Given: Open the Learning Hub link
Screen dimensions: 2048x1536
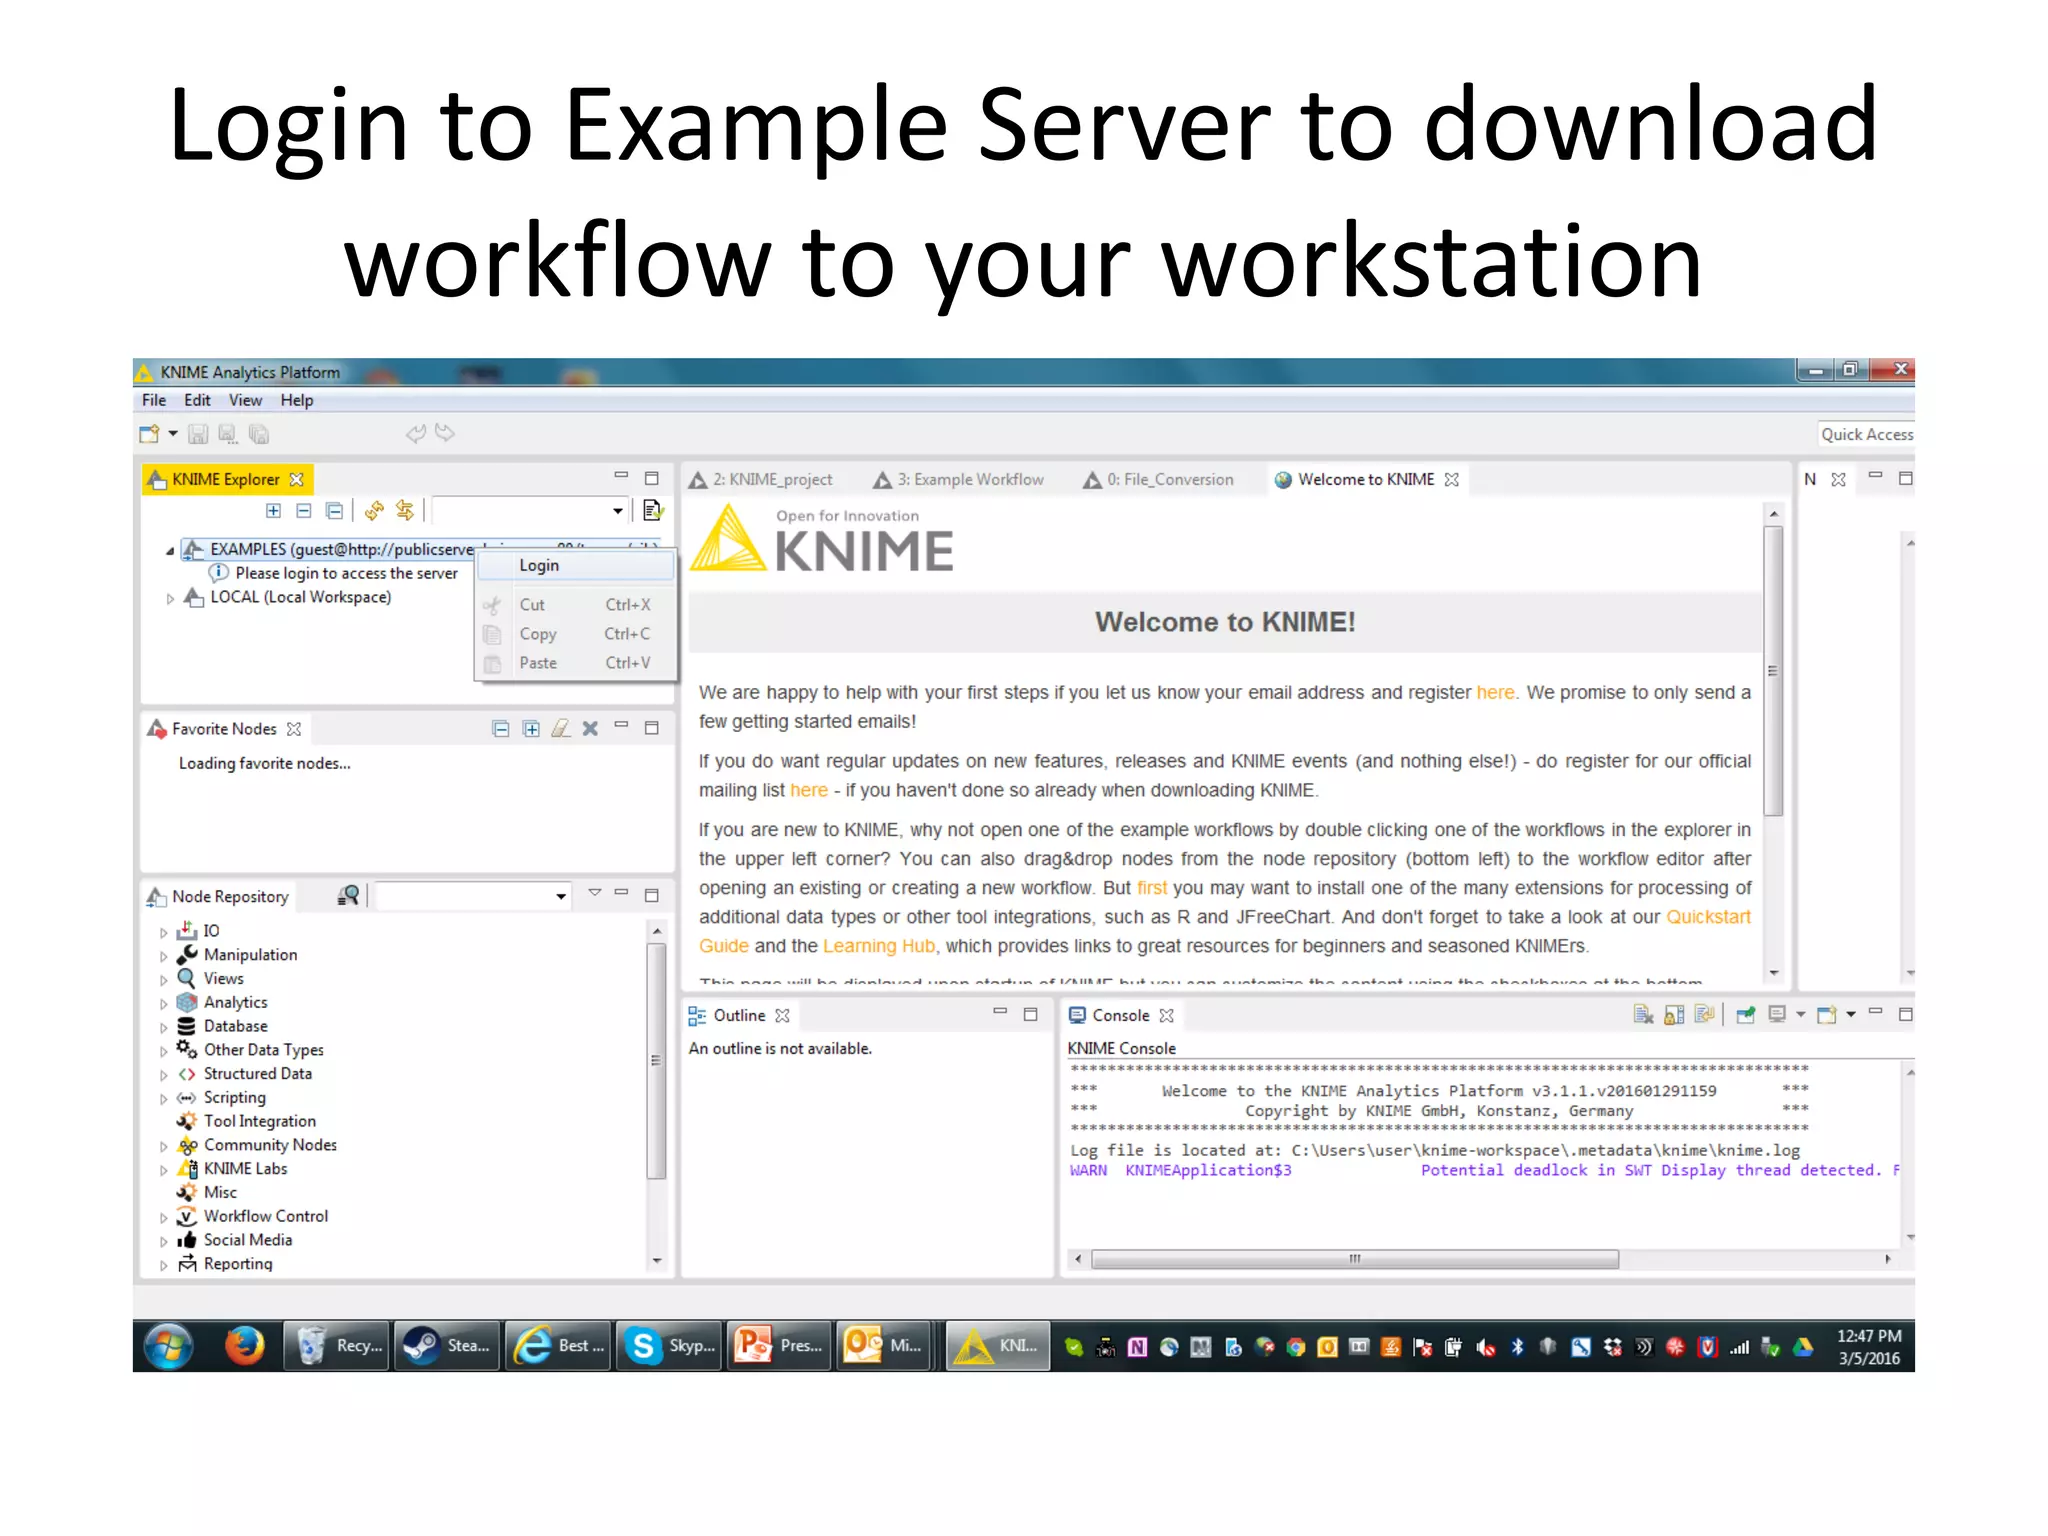Looking at the screenshot, I should pos(878,946).
